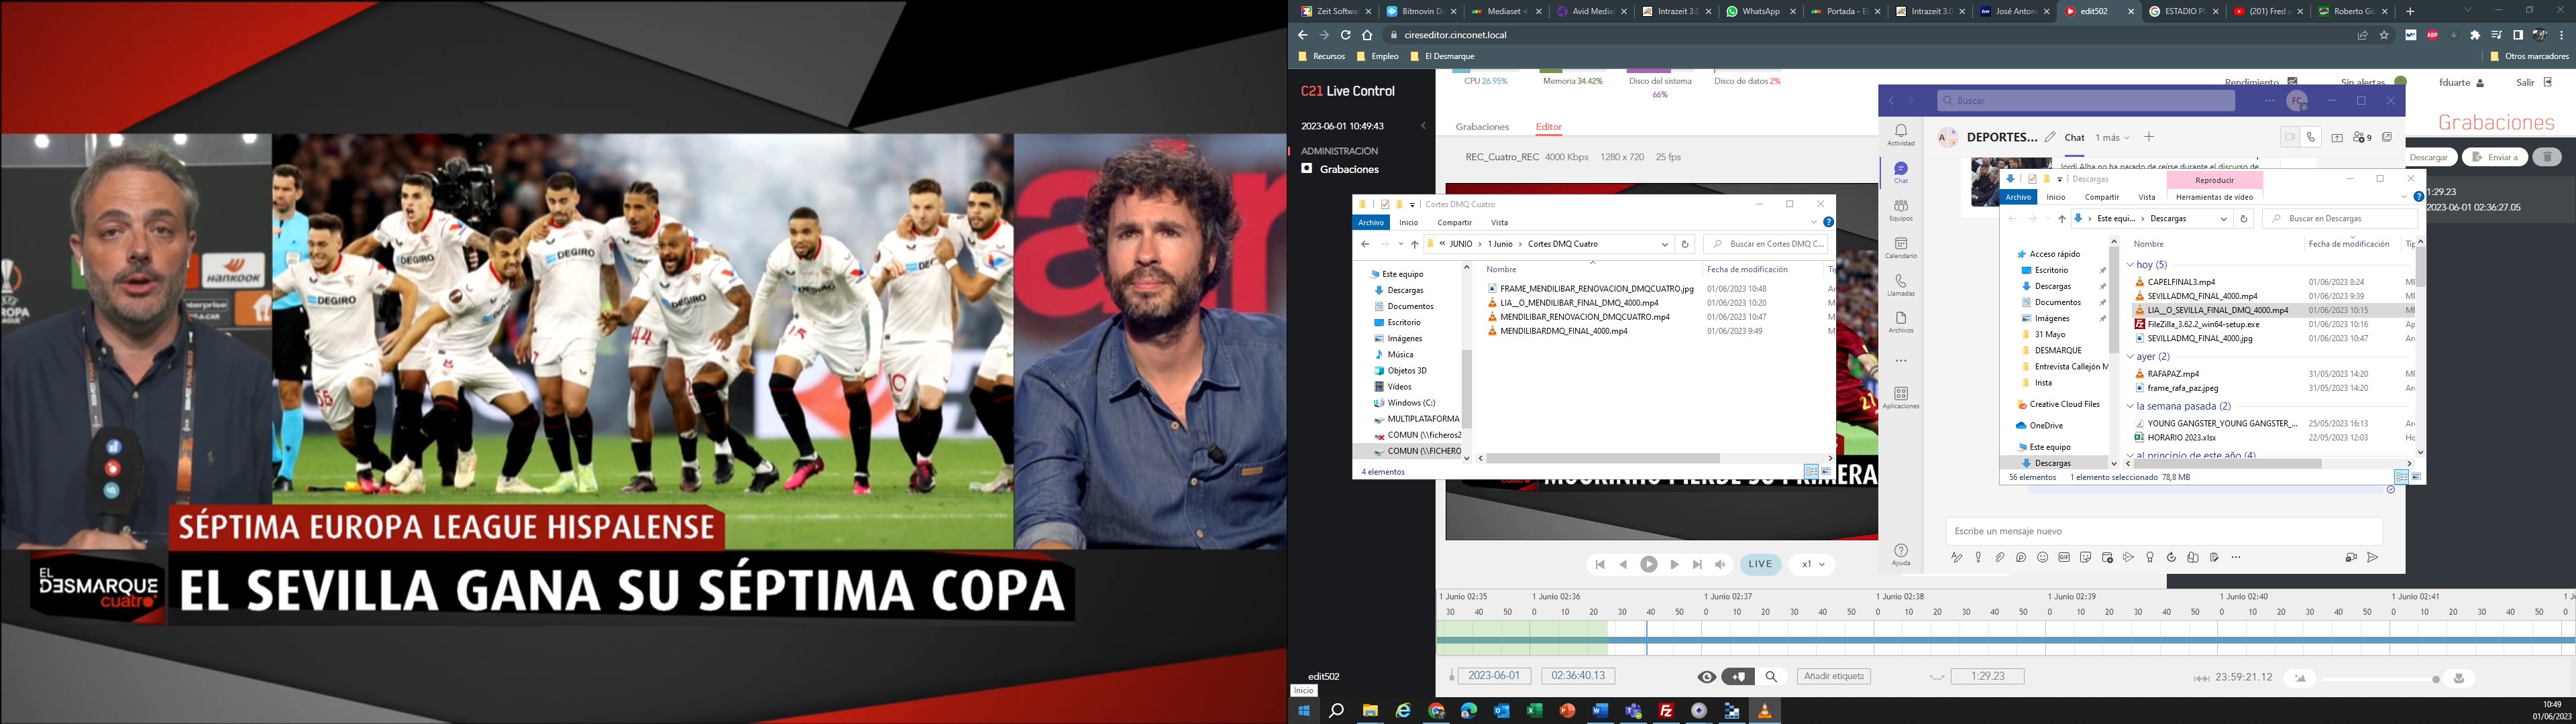Click the 2023-06-01 date field

pos(1494,676)
